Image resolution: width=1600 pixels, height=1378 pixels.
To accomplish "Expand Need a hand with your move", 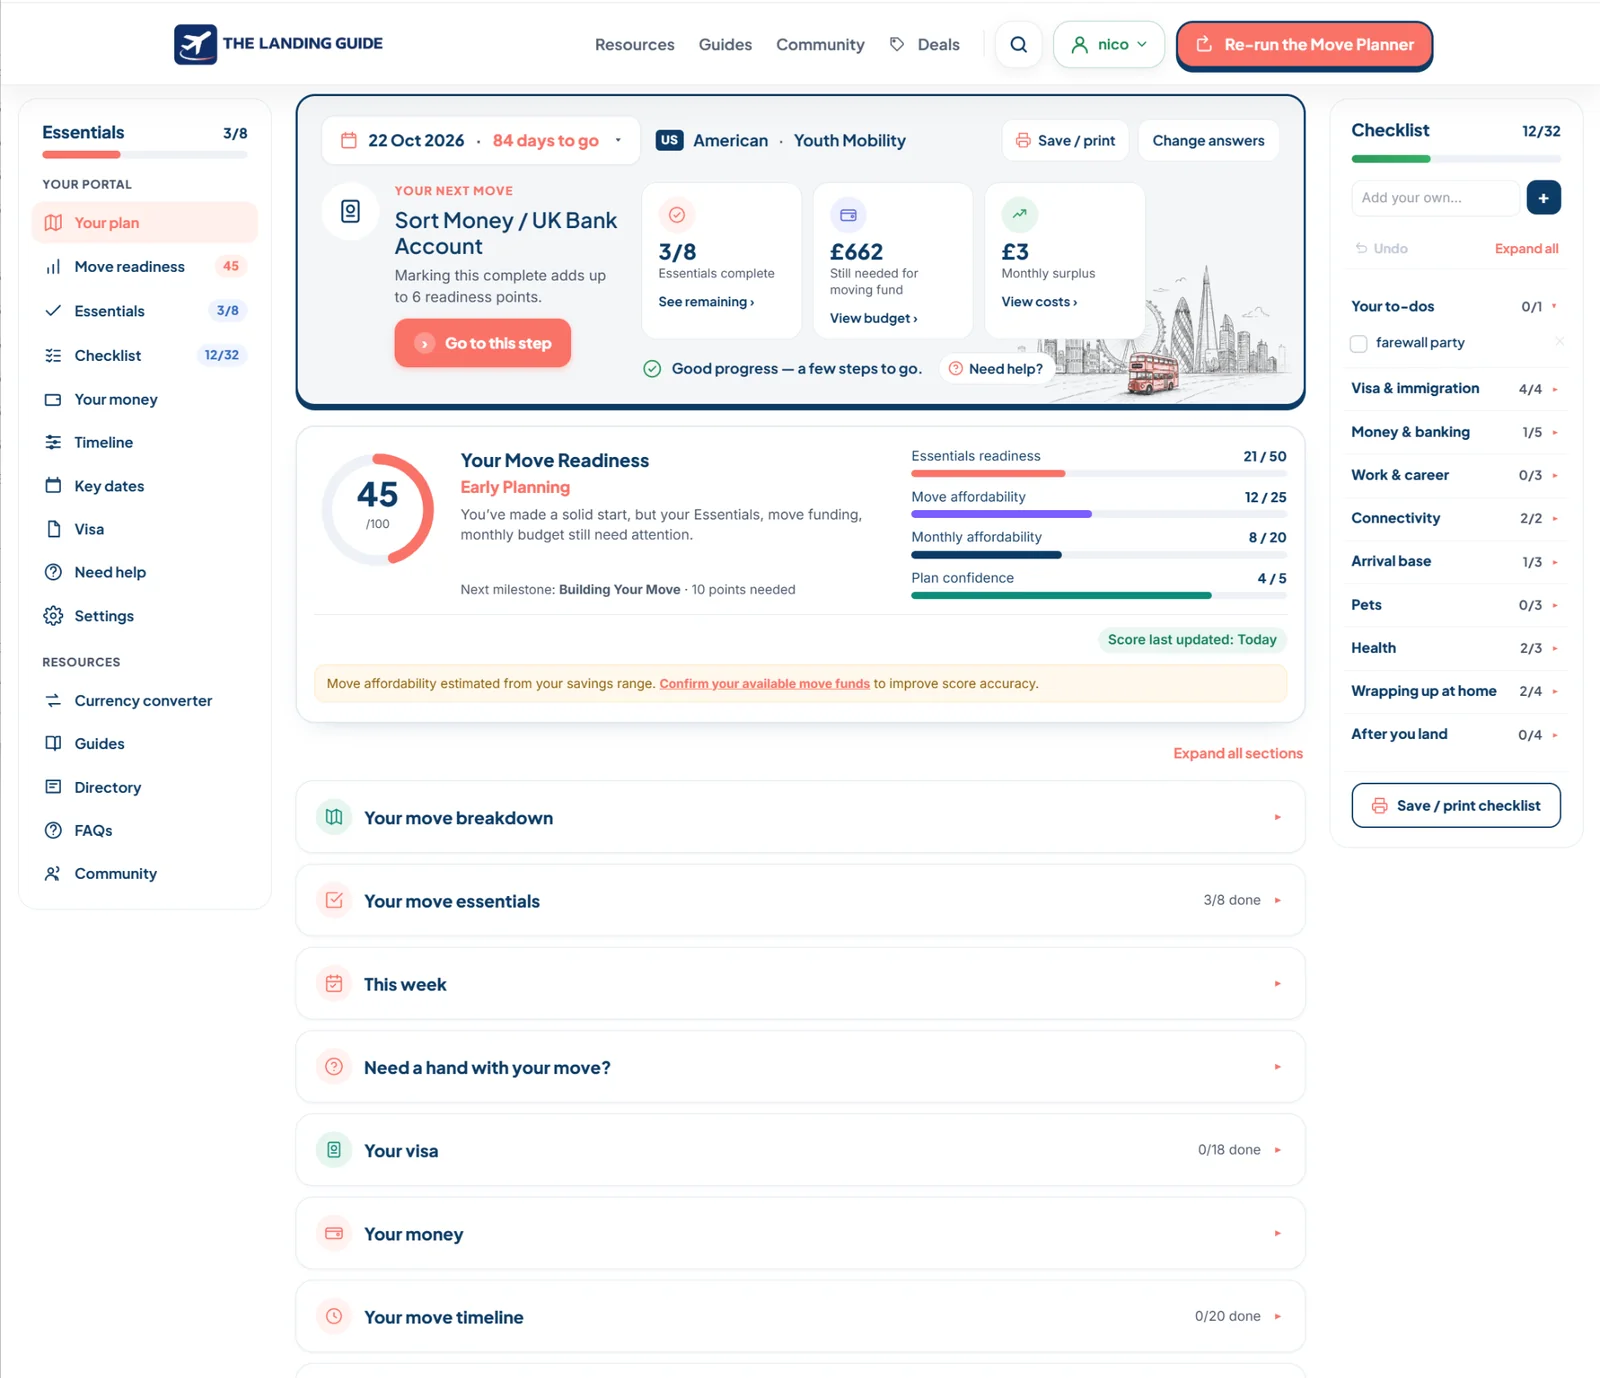I will 800,1067.
